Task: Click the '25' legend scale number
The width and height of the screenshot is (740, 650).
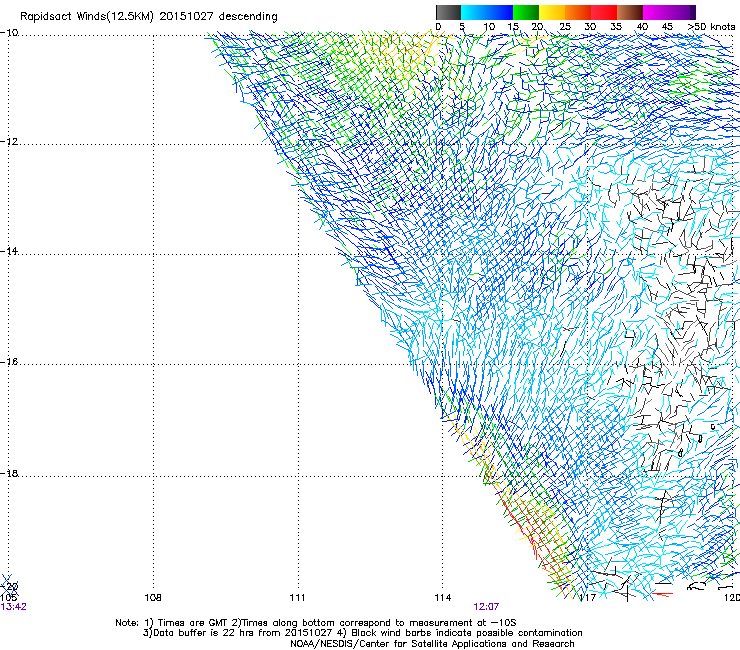Action: [x=565, y=27]
